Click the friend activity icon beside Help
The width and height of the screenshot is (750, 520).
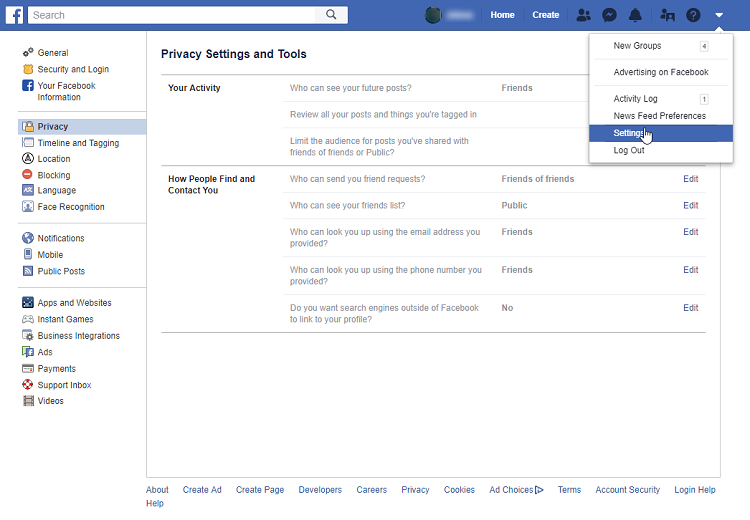pos(667,15)
